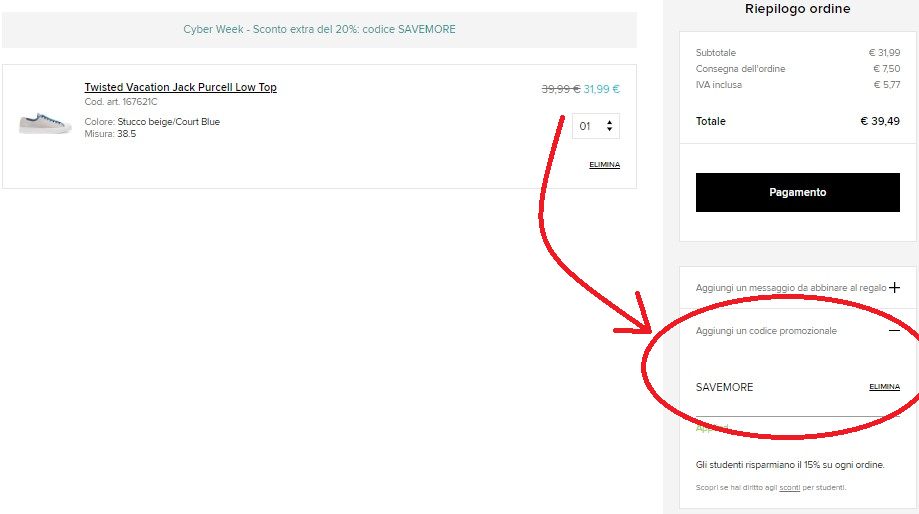Screen dimensions: 919x514
Task: Open Twisted Vacation Jack Purcell Low Top link
Action: (180, 88)
